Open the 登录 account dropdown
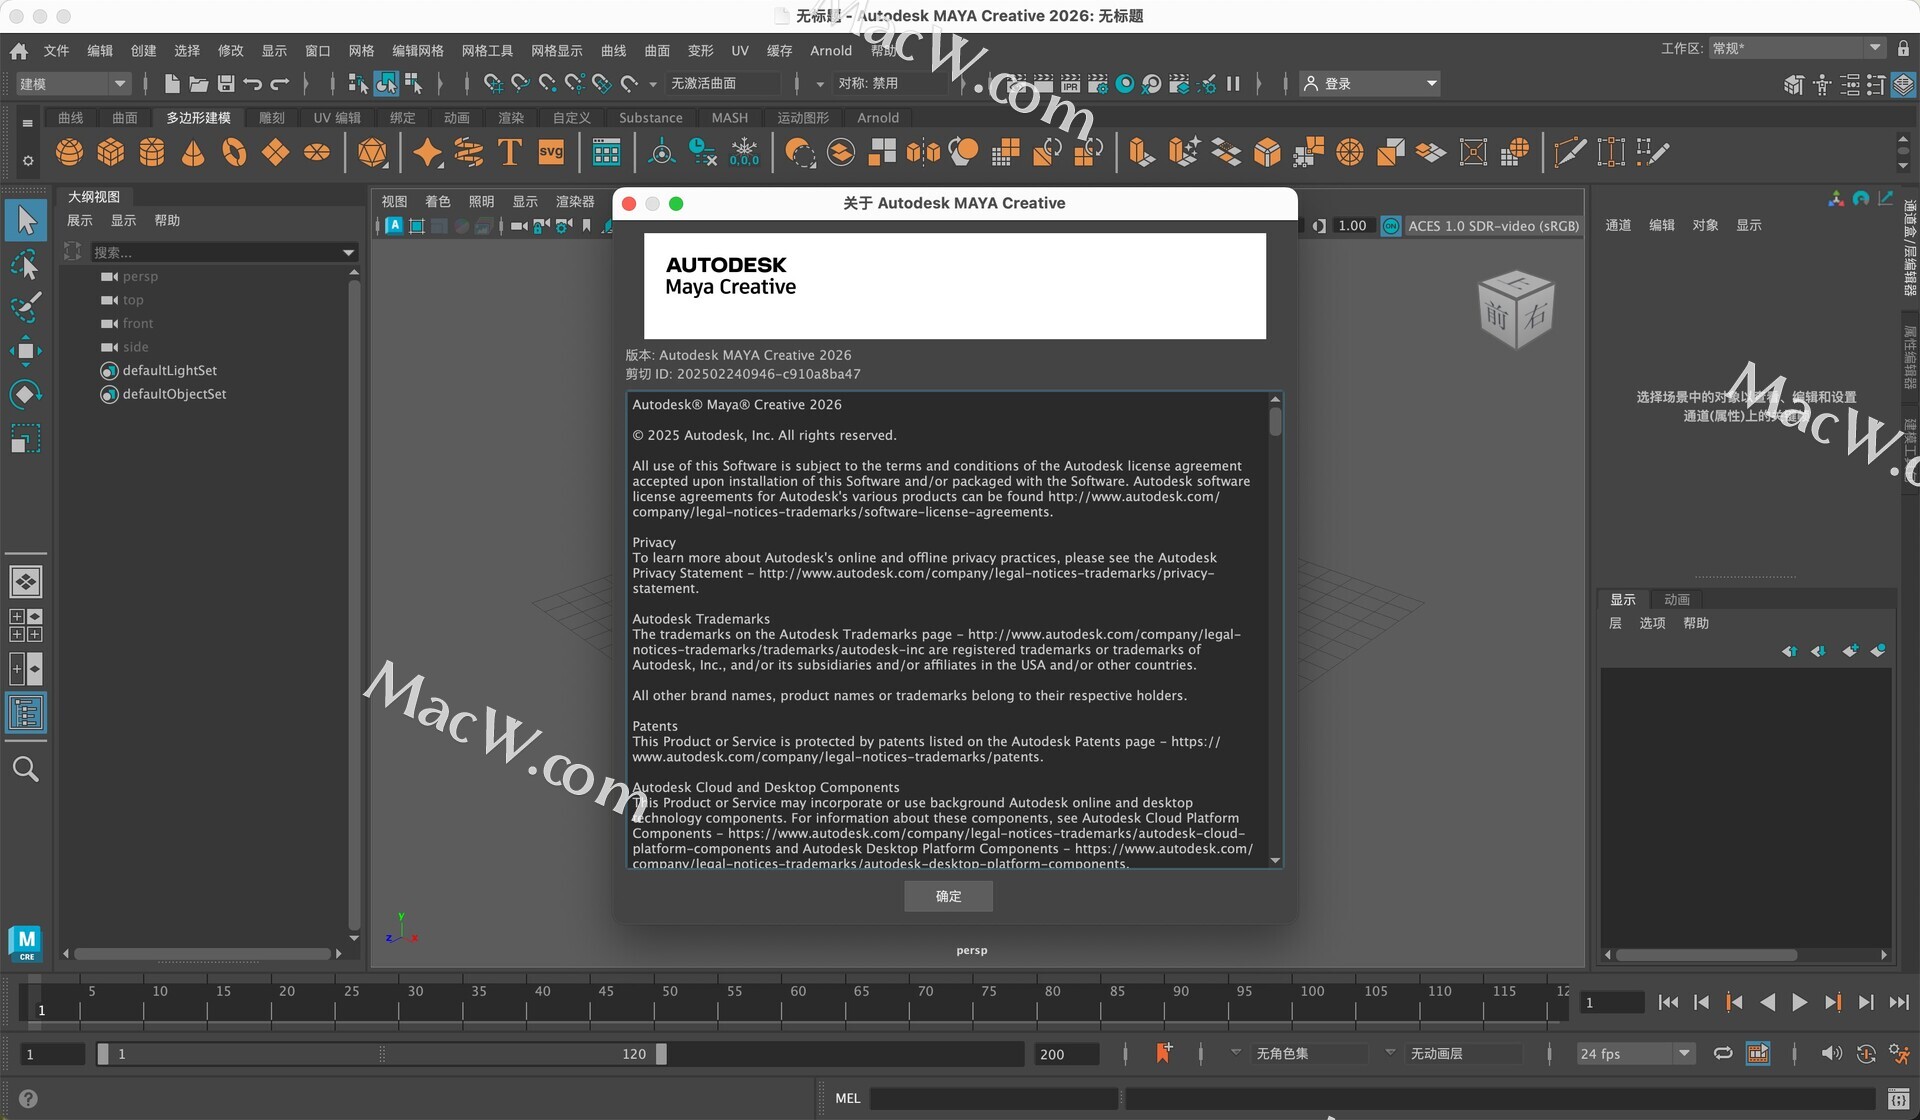The width and height of the screenshot is (1920, 1120). pos(1370,84)
